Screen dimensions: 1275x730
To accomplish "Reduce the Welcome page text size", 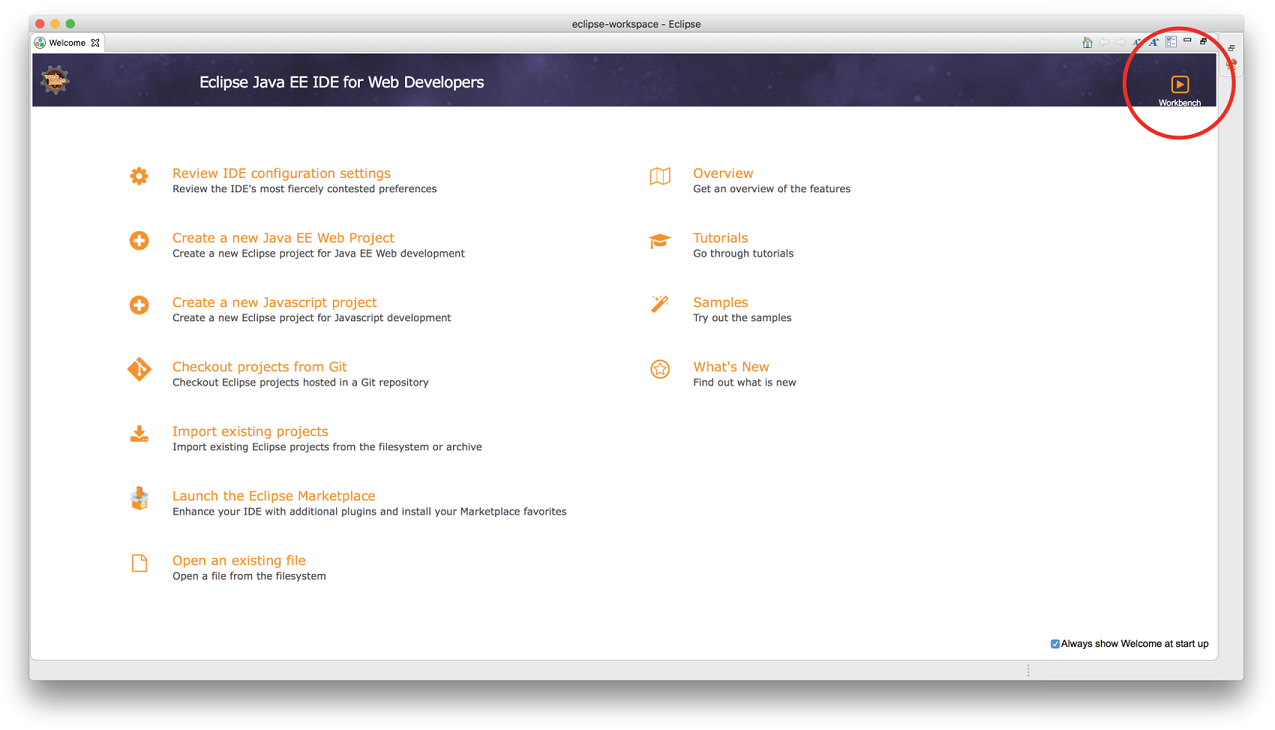I will (1137, 42).
